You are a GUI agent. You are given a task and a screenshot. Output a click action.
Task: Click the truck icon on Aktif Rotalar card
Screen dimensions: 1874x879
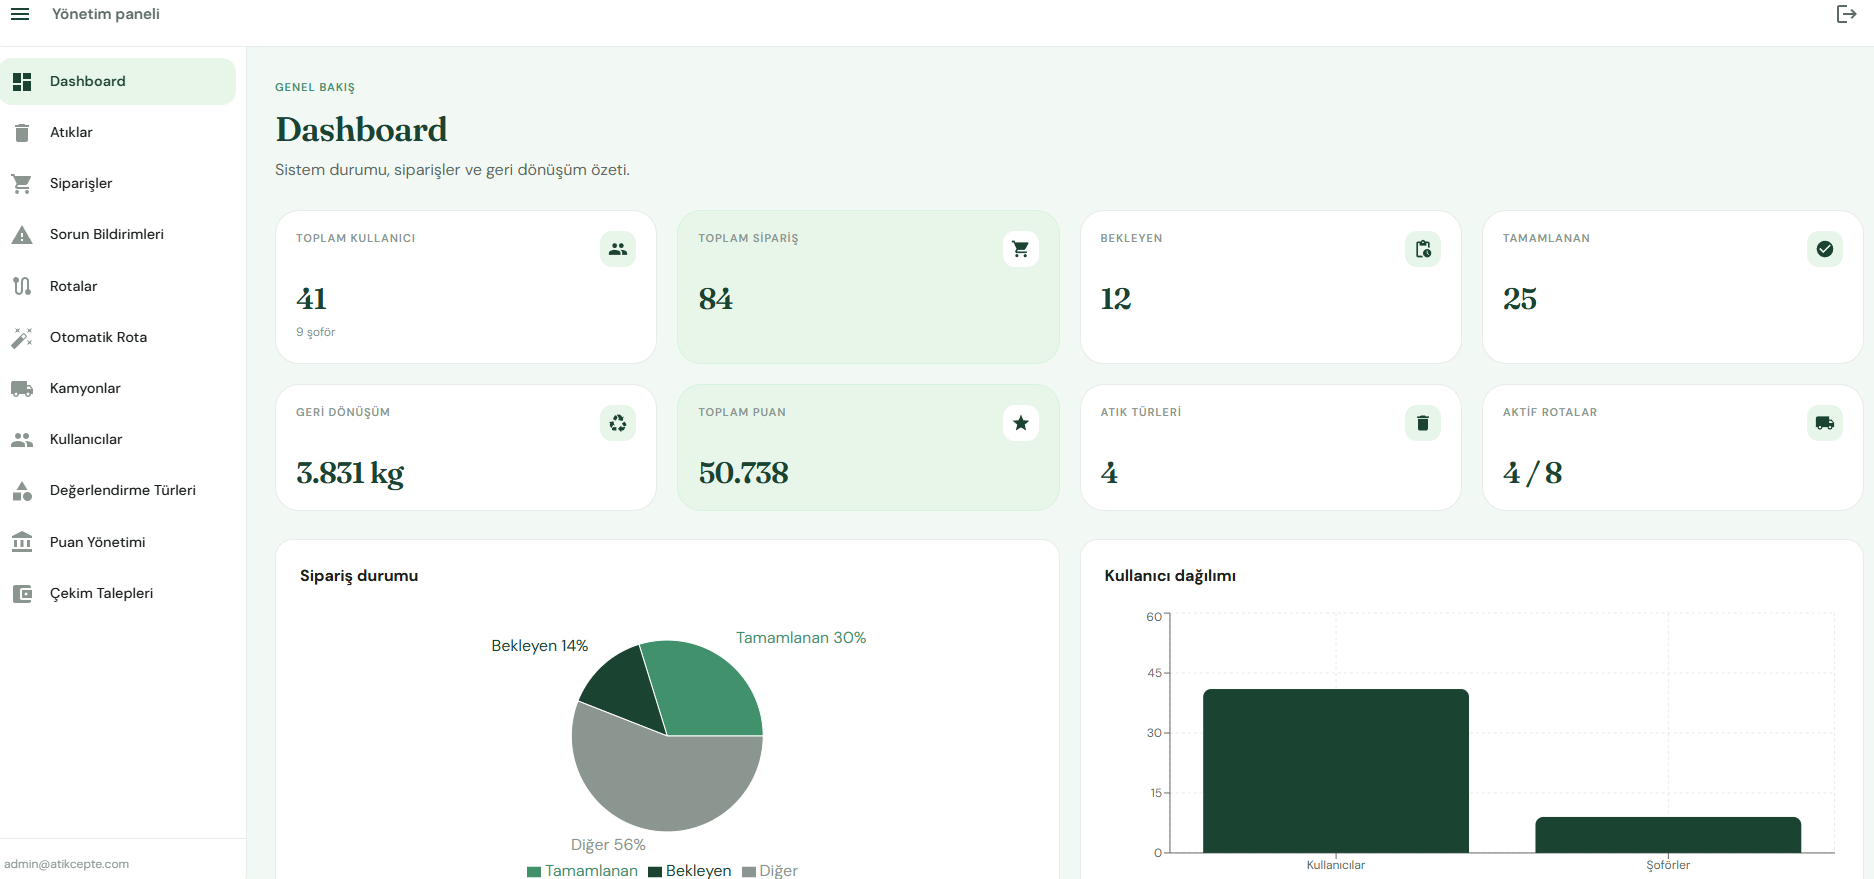tap(1825, 423)
